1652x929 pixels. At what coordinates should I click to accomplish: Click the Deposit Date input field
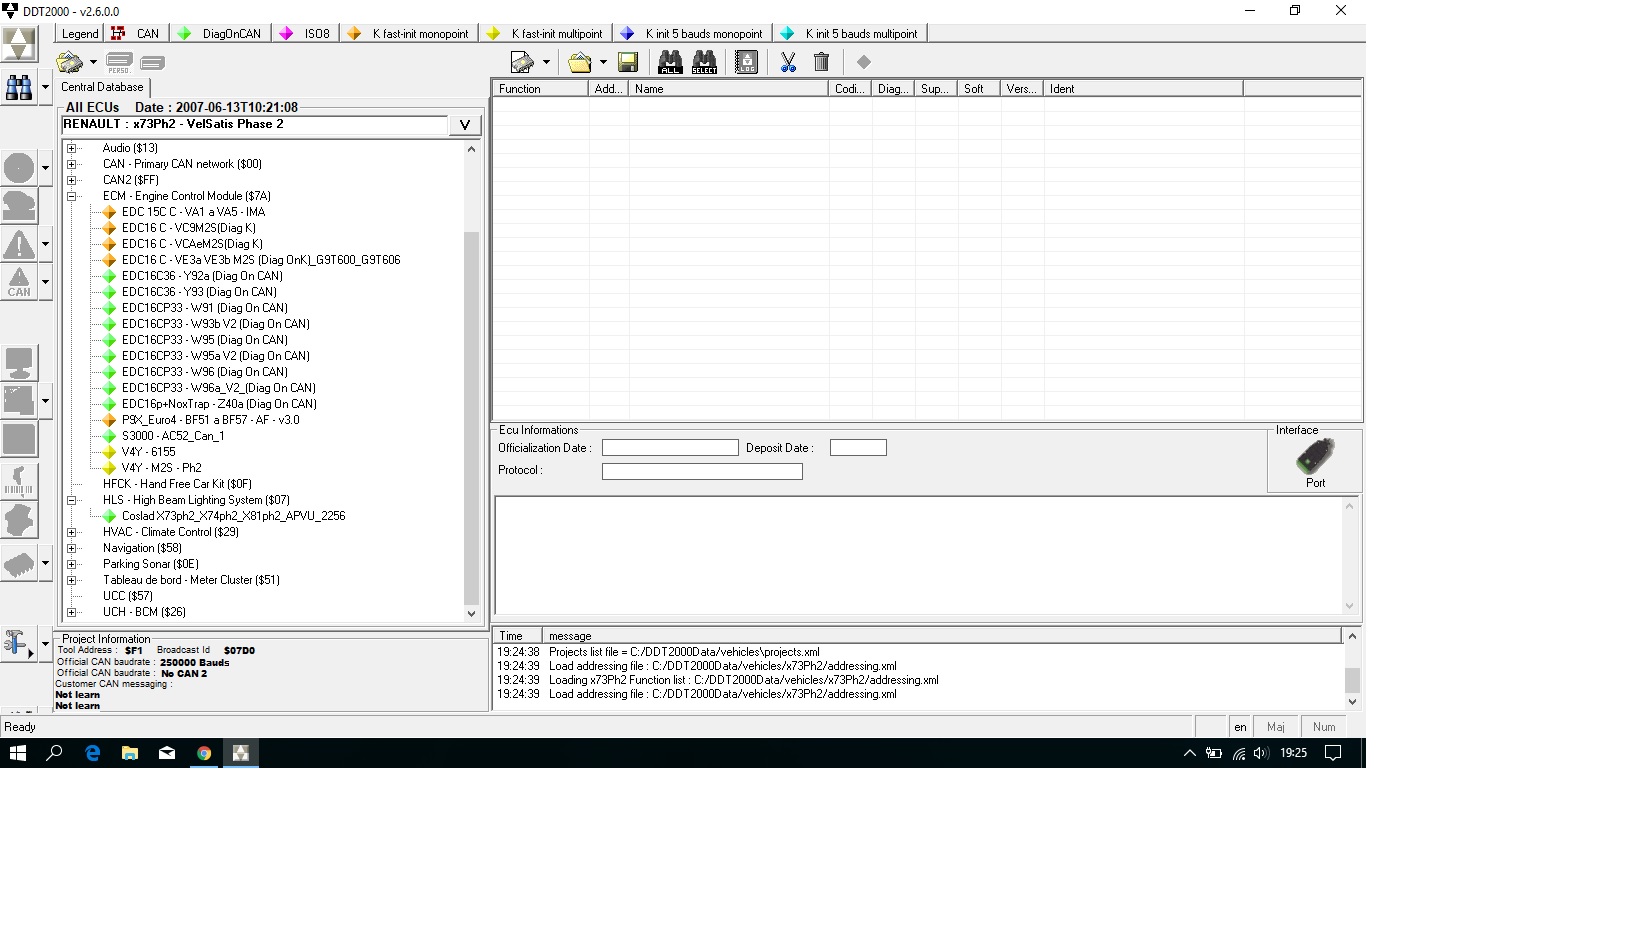858,448
